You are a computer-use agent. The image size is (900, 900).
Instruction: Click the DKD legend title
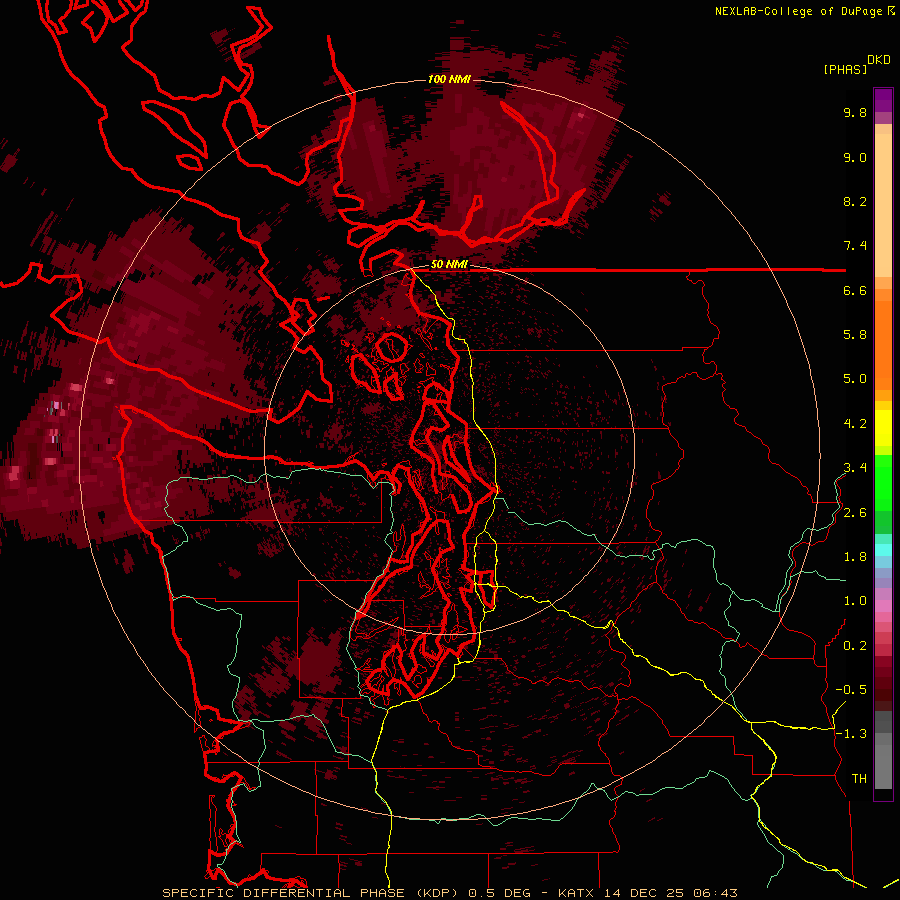click(x=878, y=59)
